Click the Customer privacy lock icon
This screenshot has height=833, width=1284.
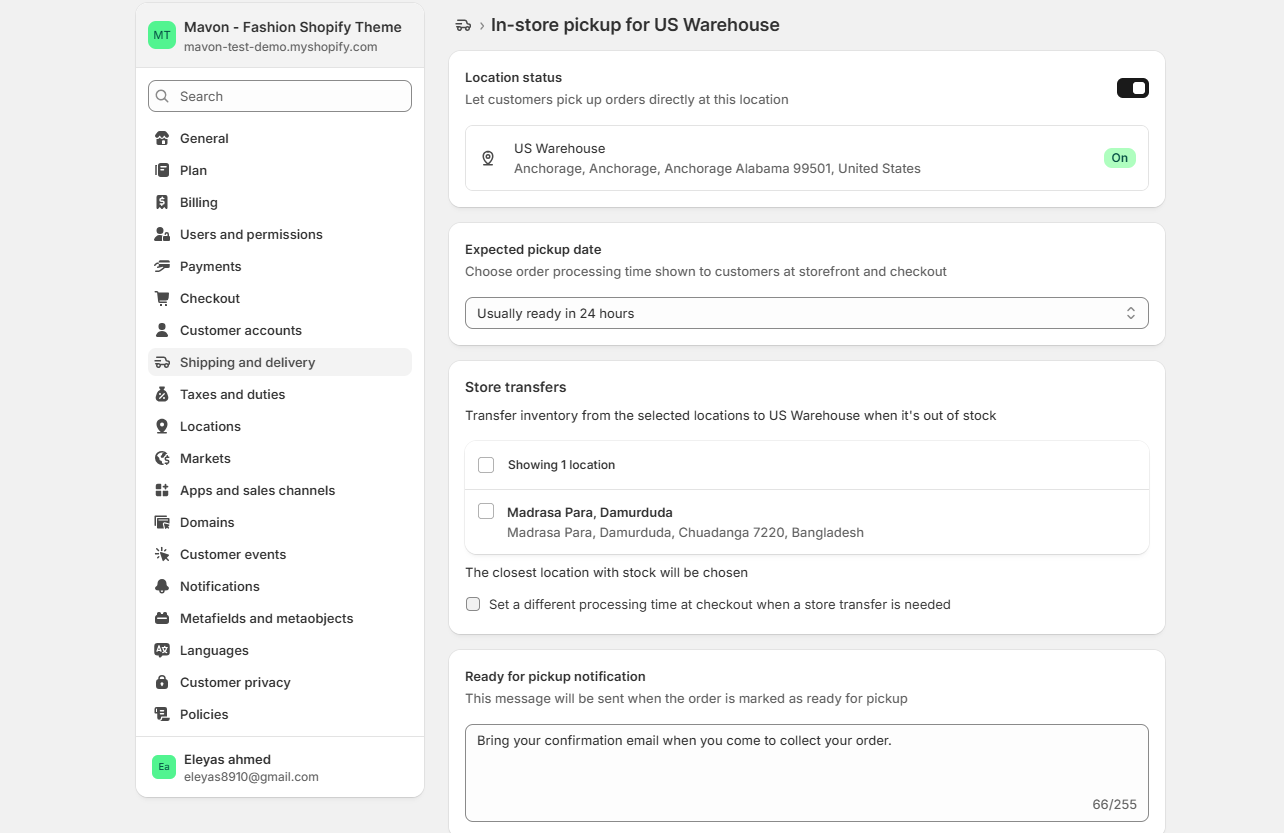(x=162, y=682)
